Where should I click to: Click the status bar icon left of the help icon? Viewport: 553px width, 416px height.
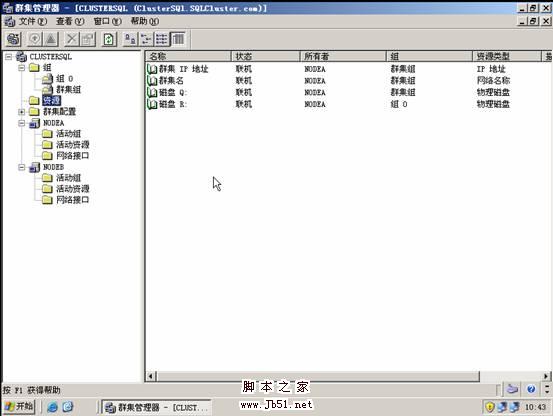[x=512, y=389]
